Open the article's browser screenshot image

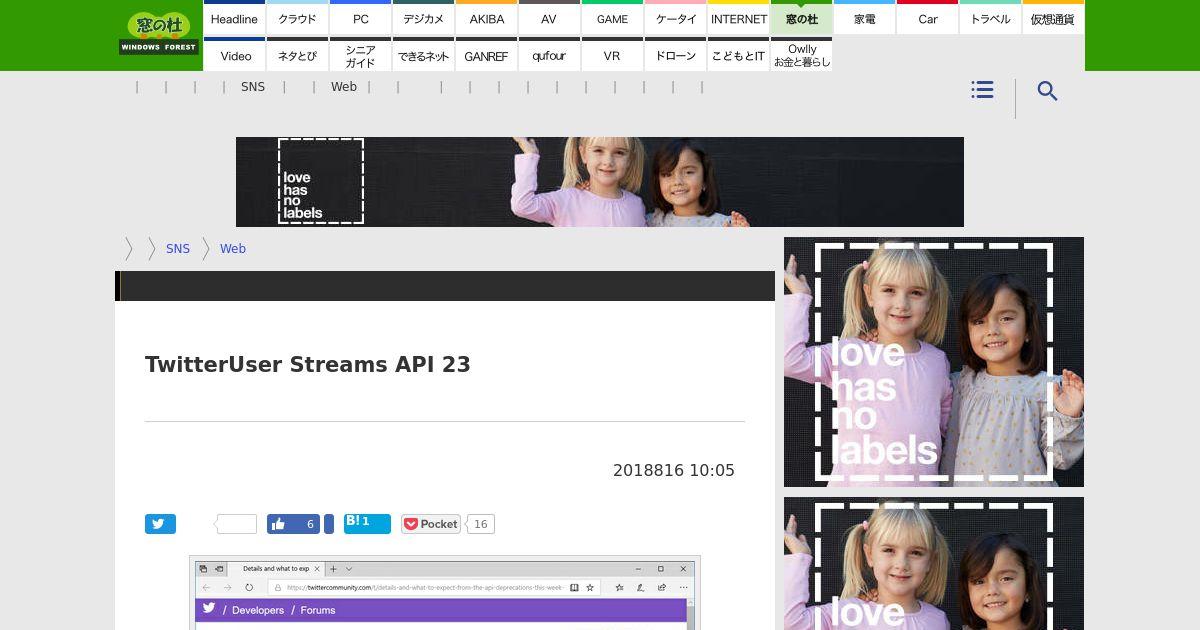pyautogui.click(x=445, y=593)
